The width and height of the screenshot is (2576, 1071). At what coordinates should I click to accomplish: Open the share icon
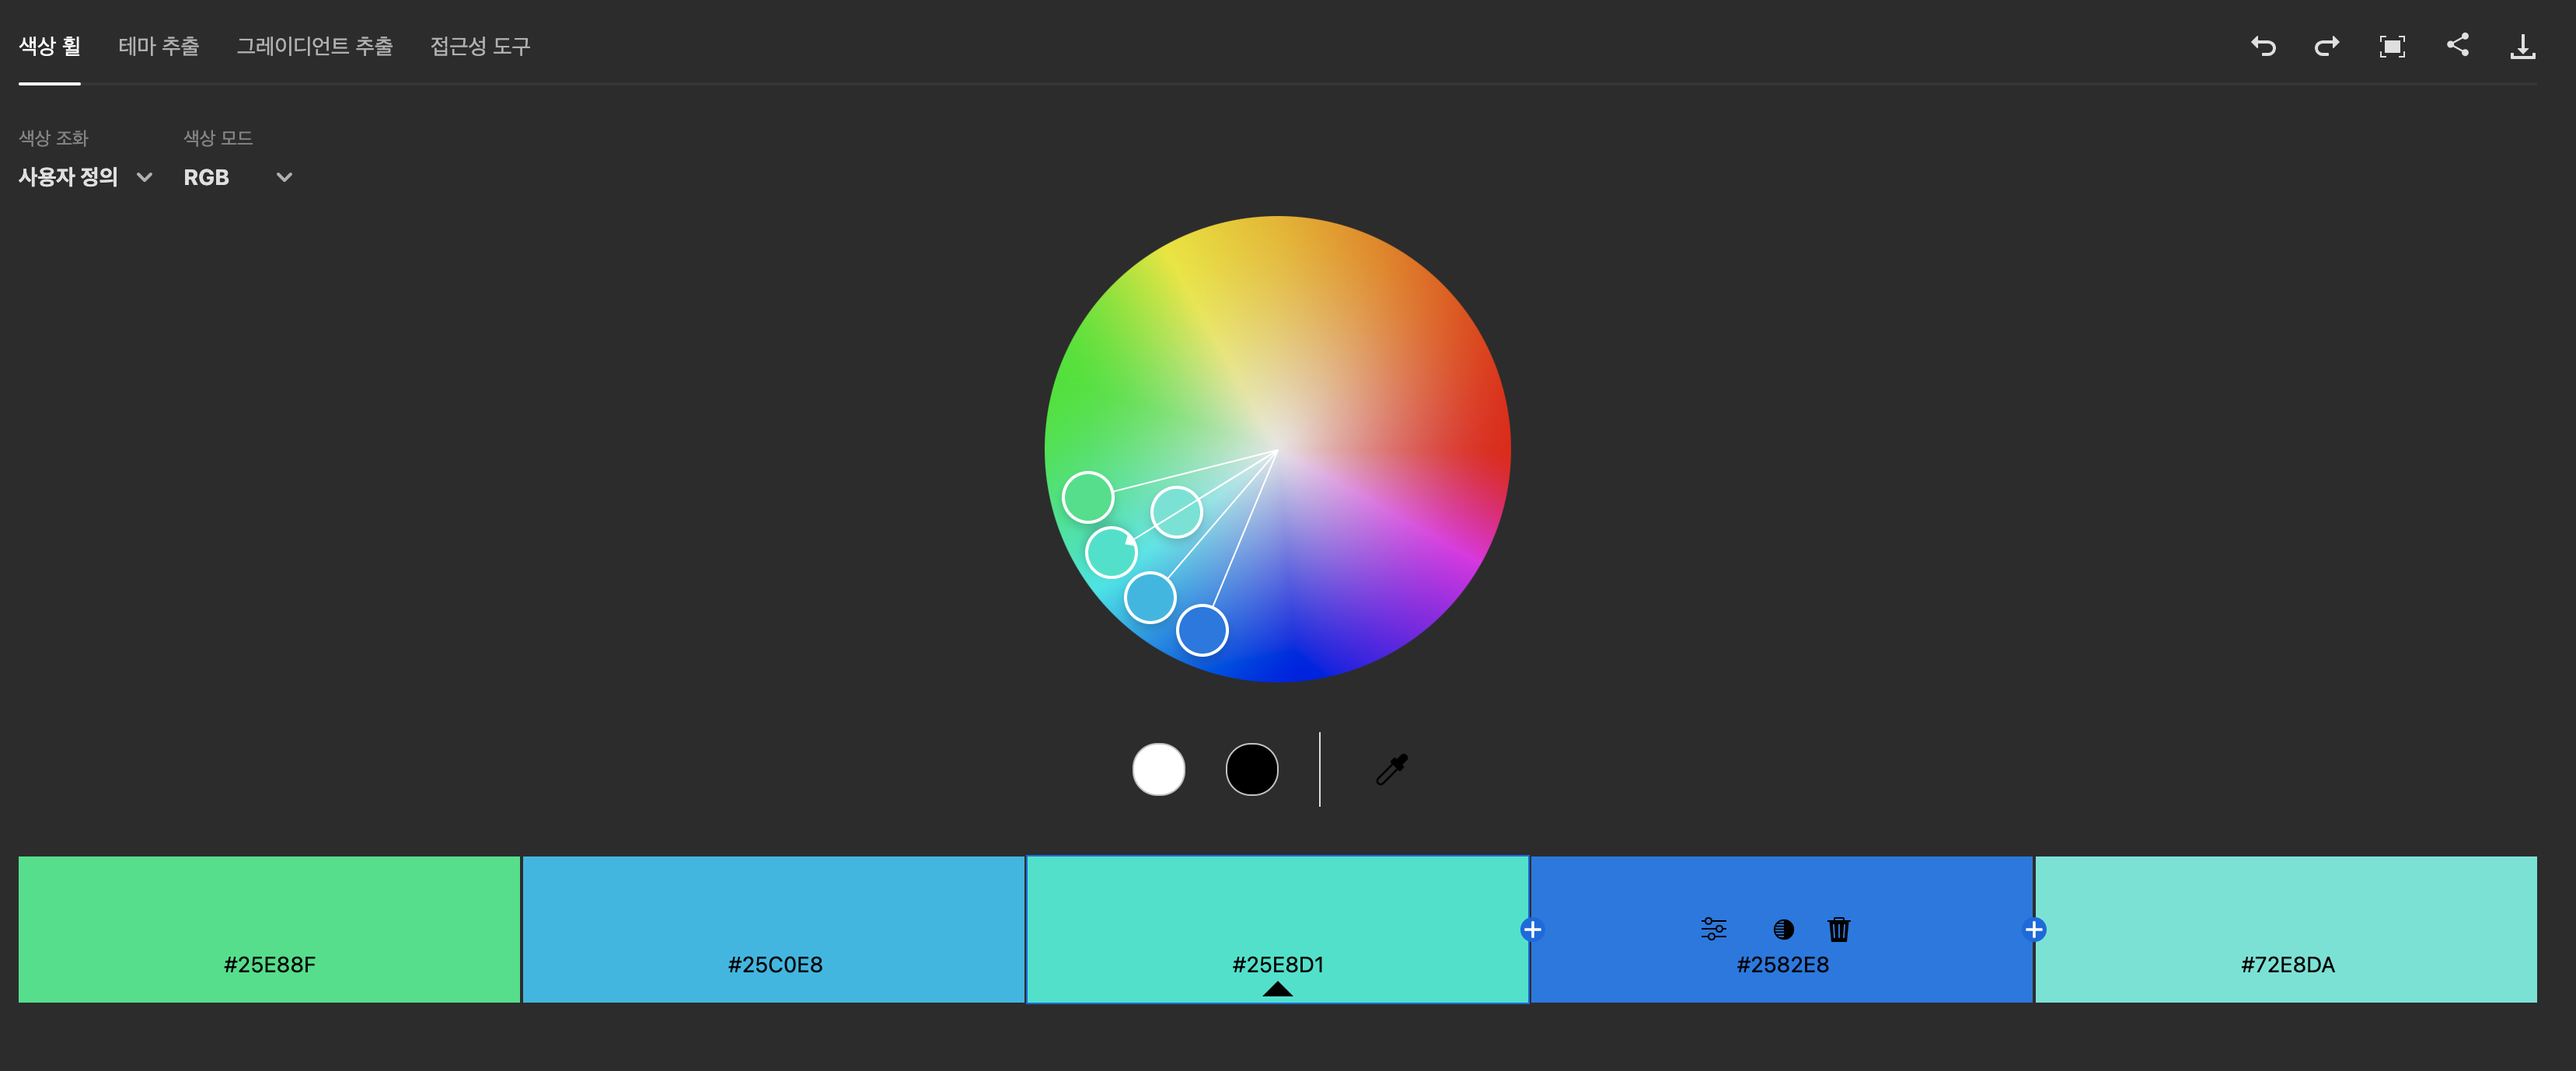2457,45
